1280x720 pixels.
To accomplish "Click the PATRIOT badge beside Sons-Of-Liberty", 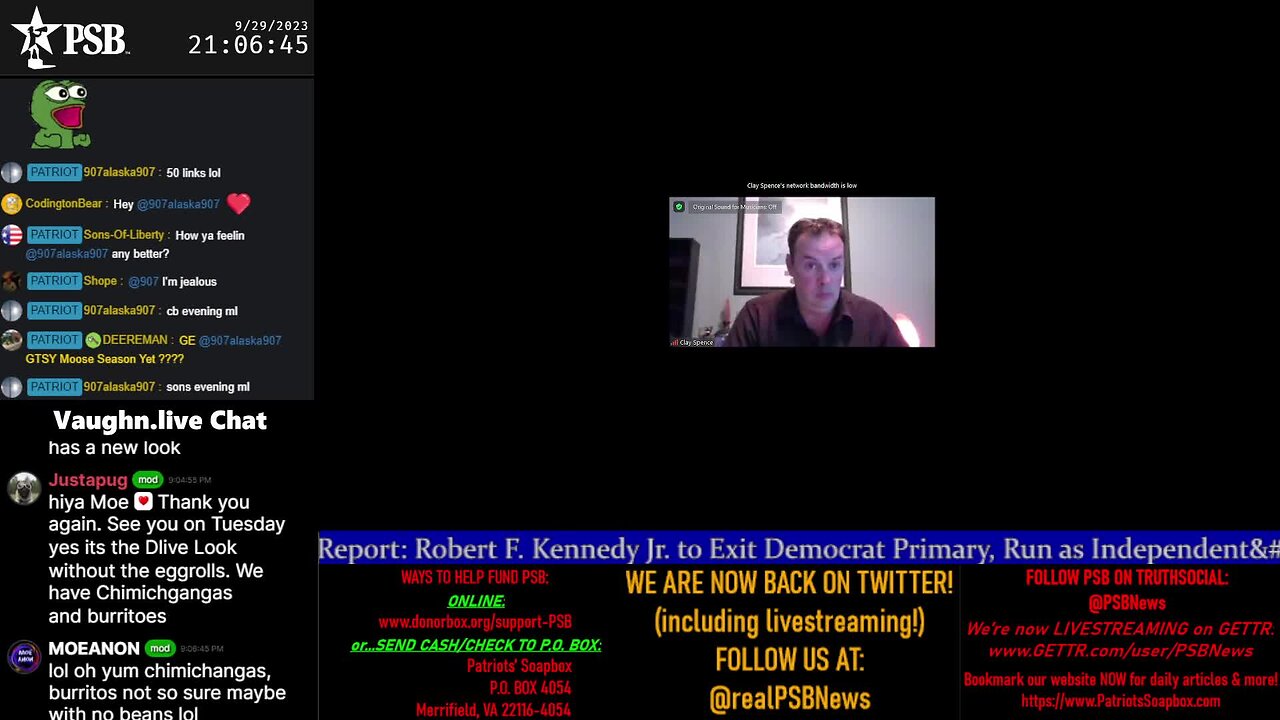I will pyautogui.click(x=54, y=235).
